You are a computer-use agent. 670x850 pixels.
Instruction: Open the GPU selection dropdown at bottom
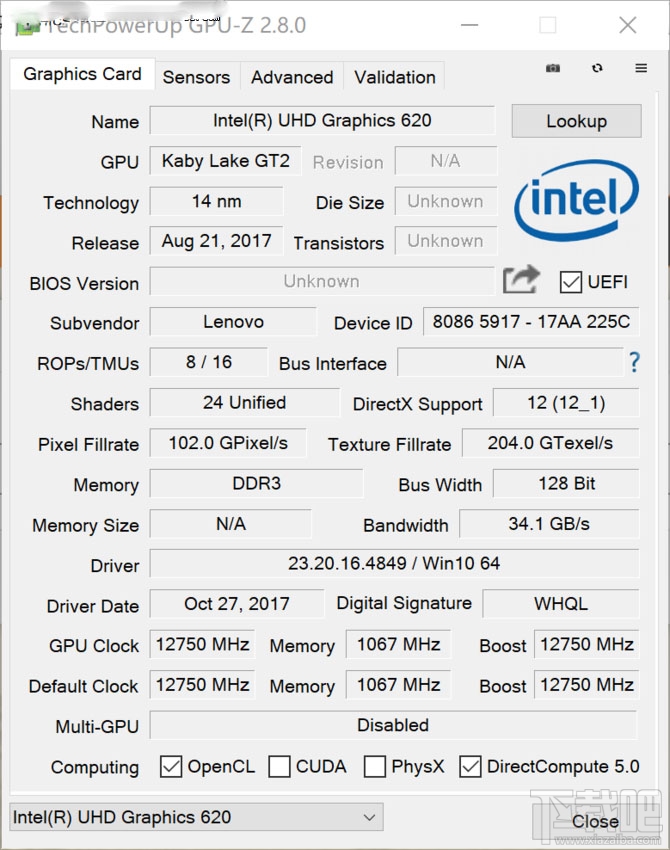[195, 817]
